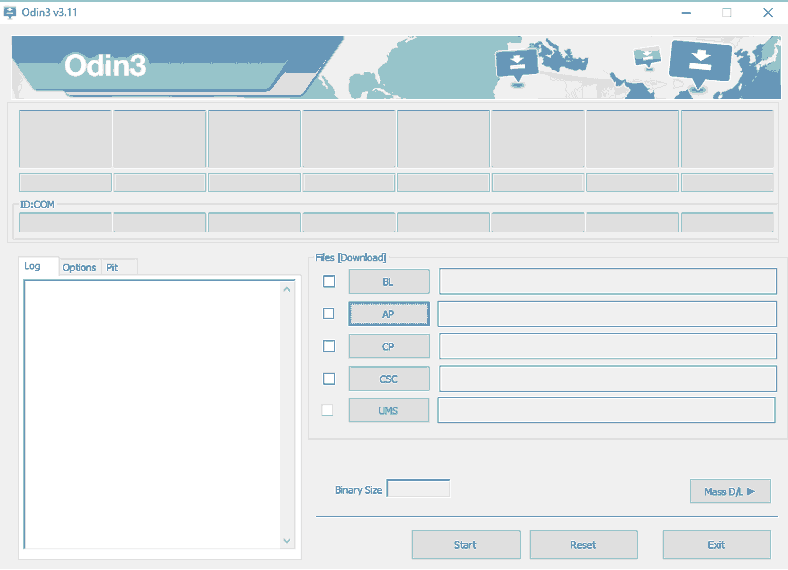Click the Odin3 app icon in title bar
The image size is (788, 570).
click(10, 13)
